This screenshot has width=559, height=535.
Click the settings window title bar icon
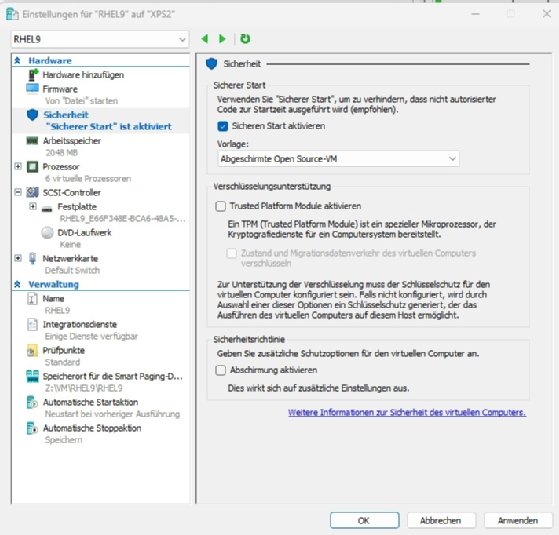(12, 14)
